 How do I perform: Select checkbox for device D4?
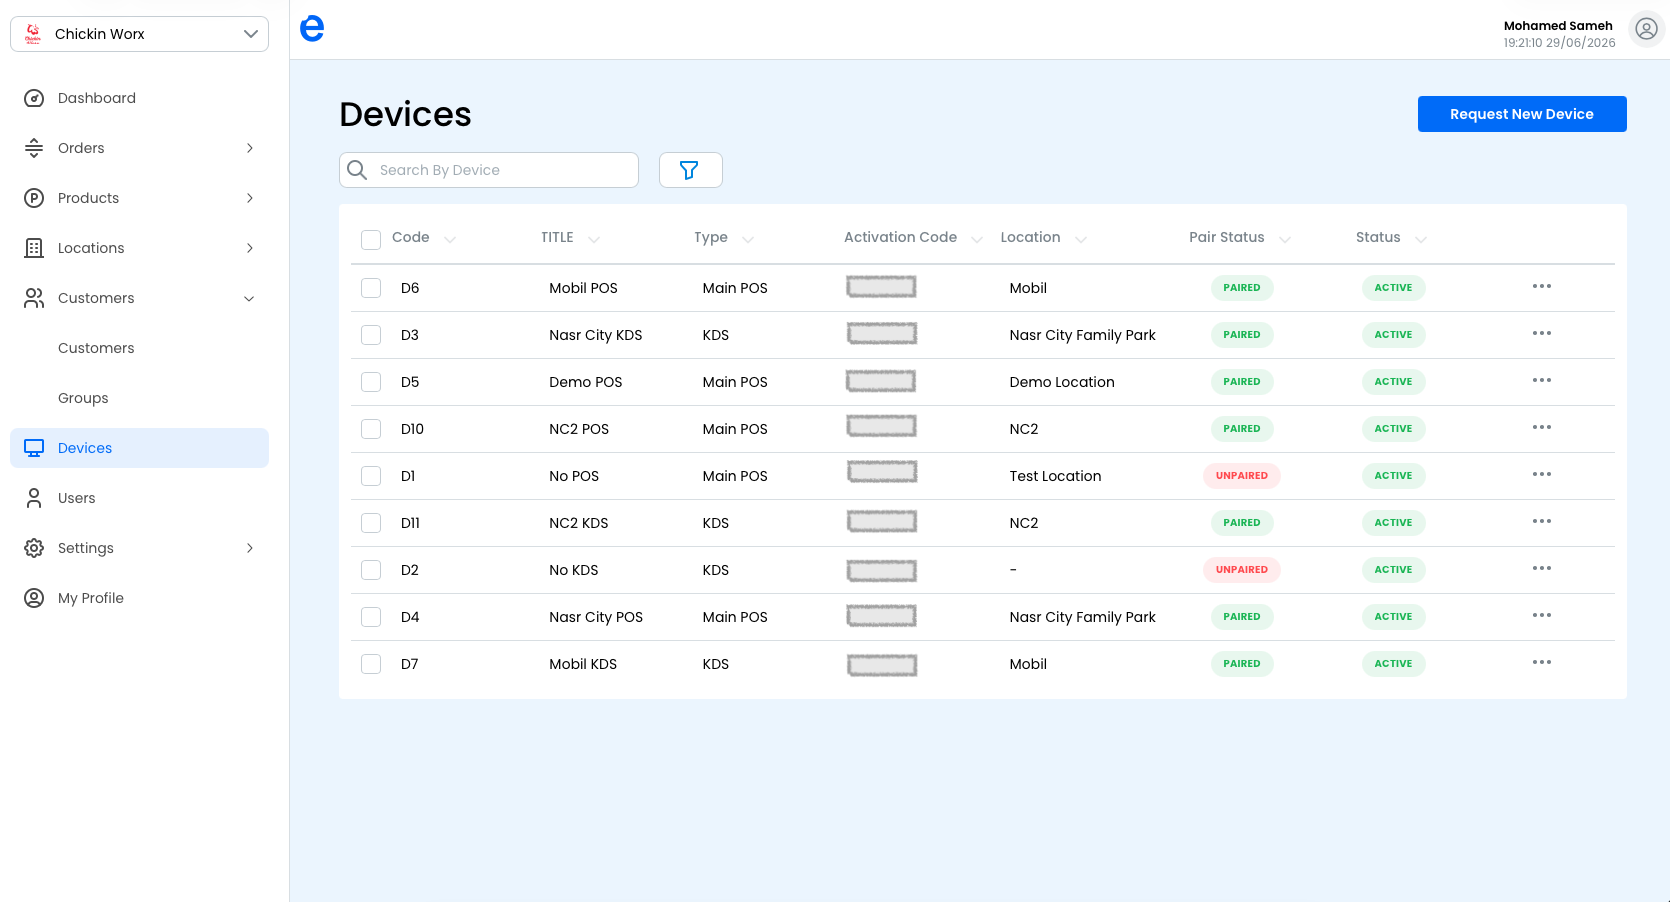pyautogui.click(x=371, y=617)
